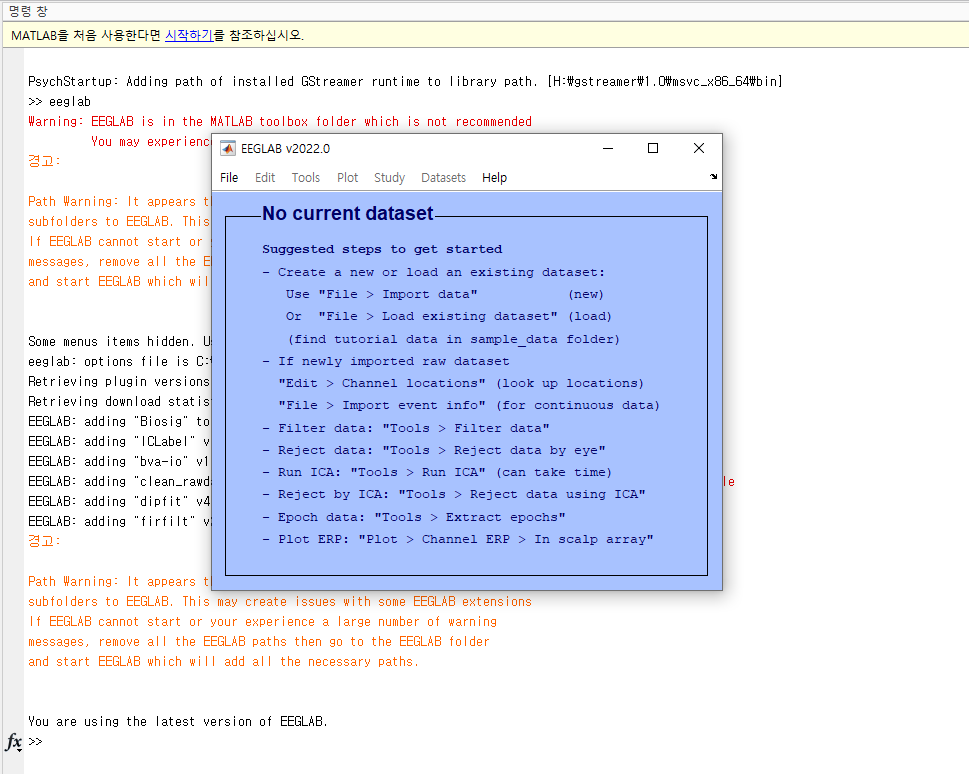This screenshot has height=774, width=969.
Task: Open the Datasets menu in EEGLAB
Action: click(x=443, y=177)
